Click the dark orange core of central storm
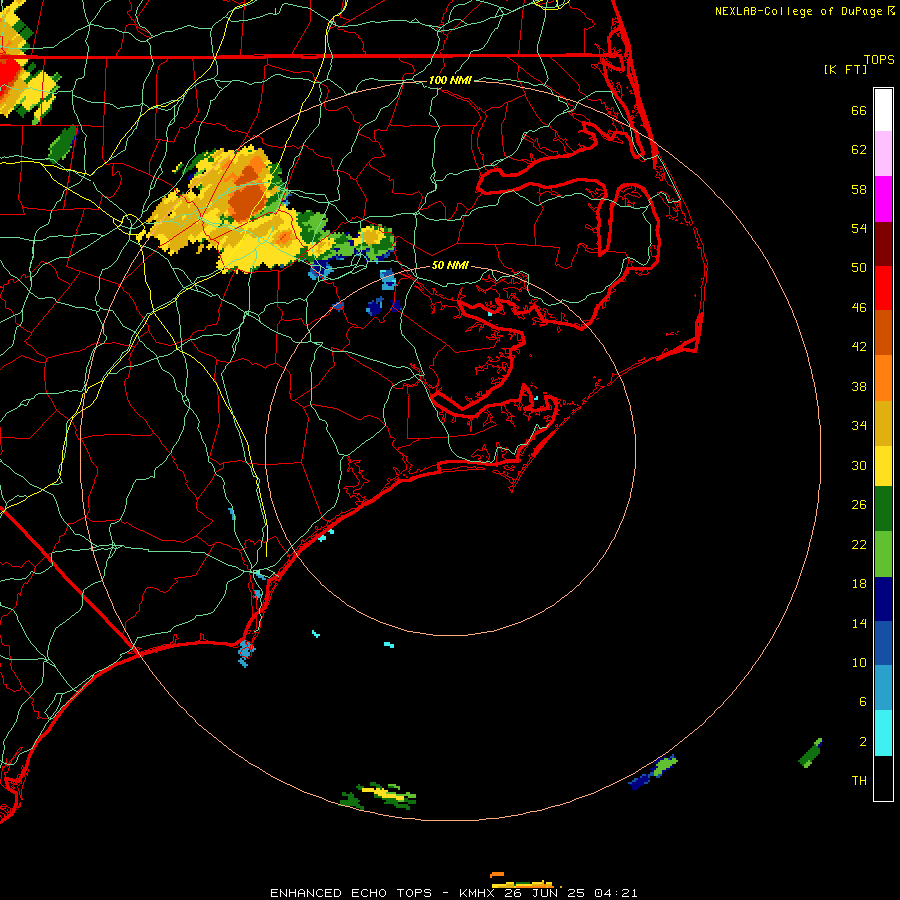This screenshot has height=900, width=900. tap(246, 195)
